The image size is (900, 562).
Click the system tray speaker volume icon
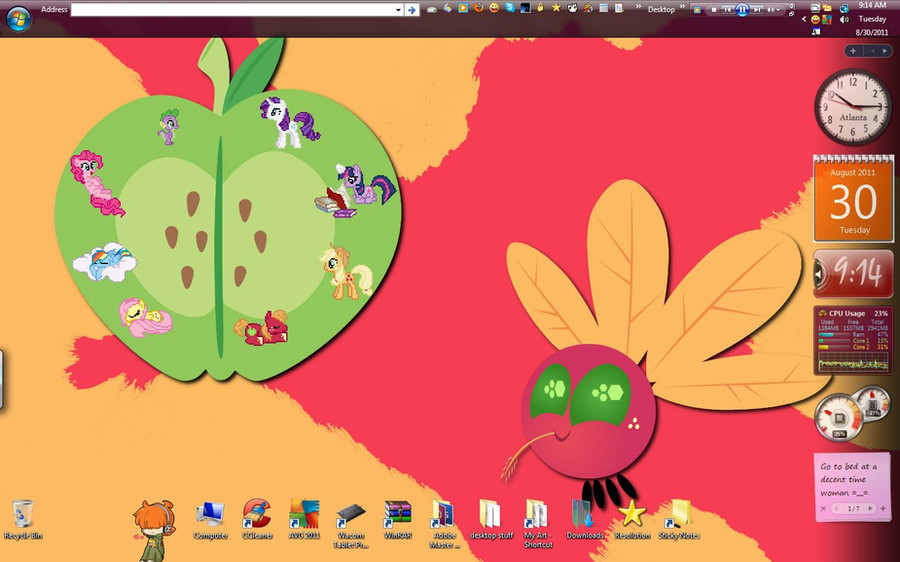844,20
